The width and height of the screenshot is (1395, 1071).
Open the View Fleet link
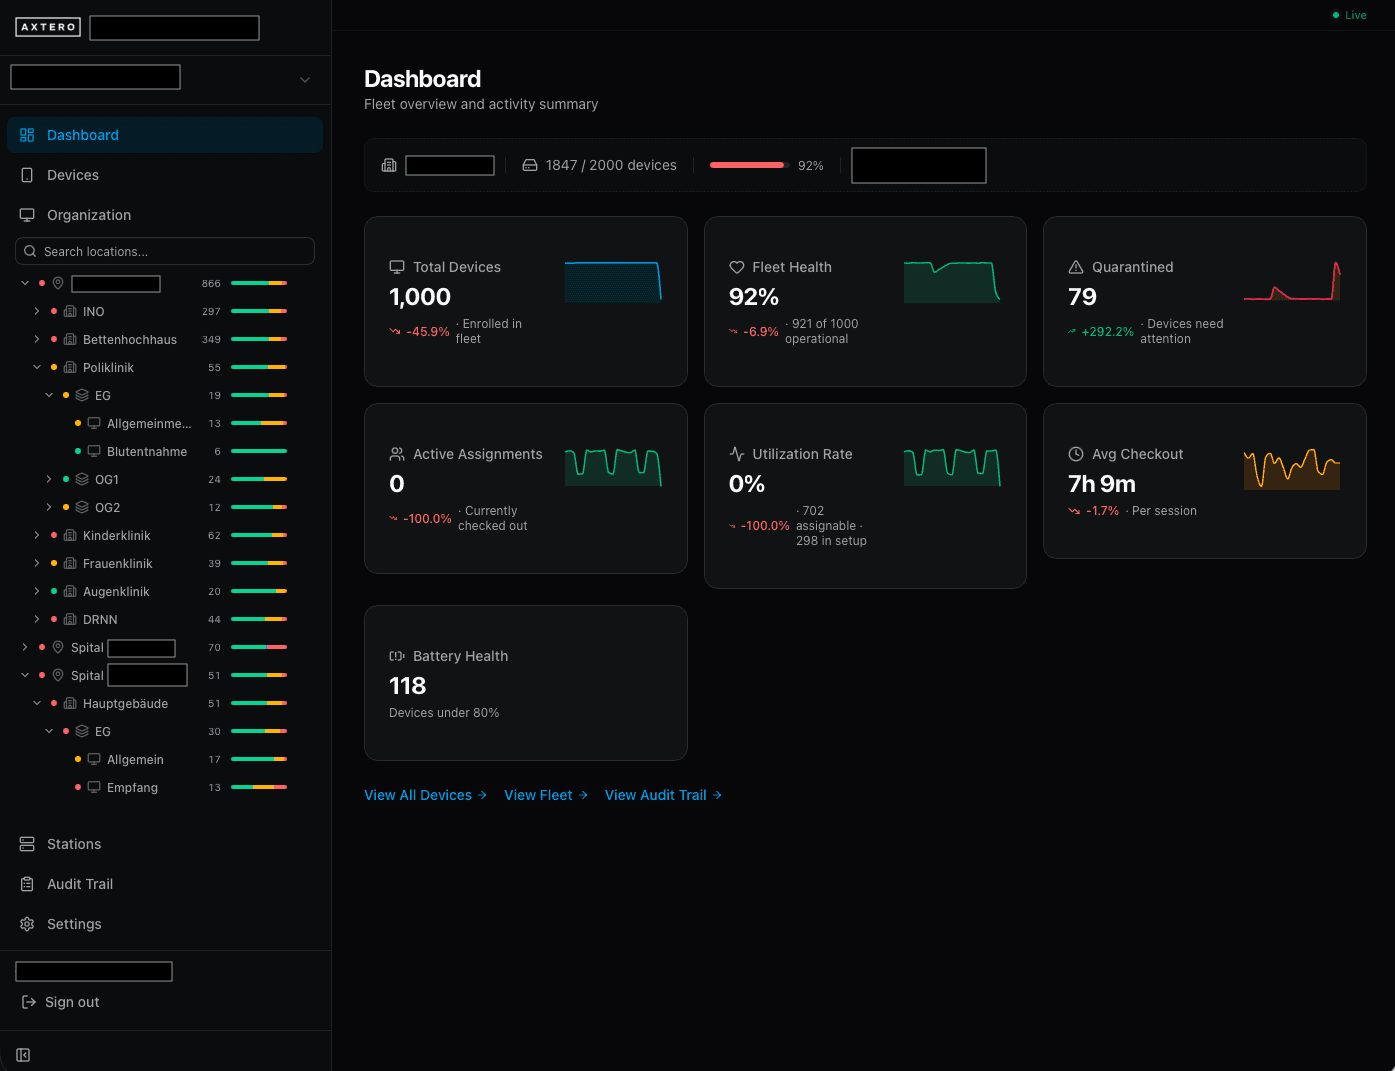tap(538, 794)
